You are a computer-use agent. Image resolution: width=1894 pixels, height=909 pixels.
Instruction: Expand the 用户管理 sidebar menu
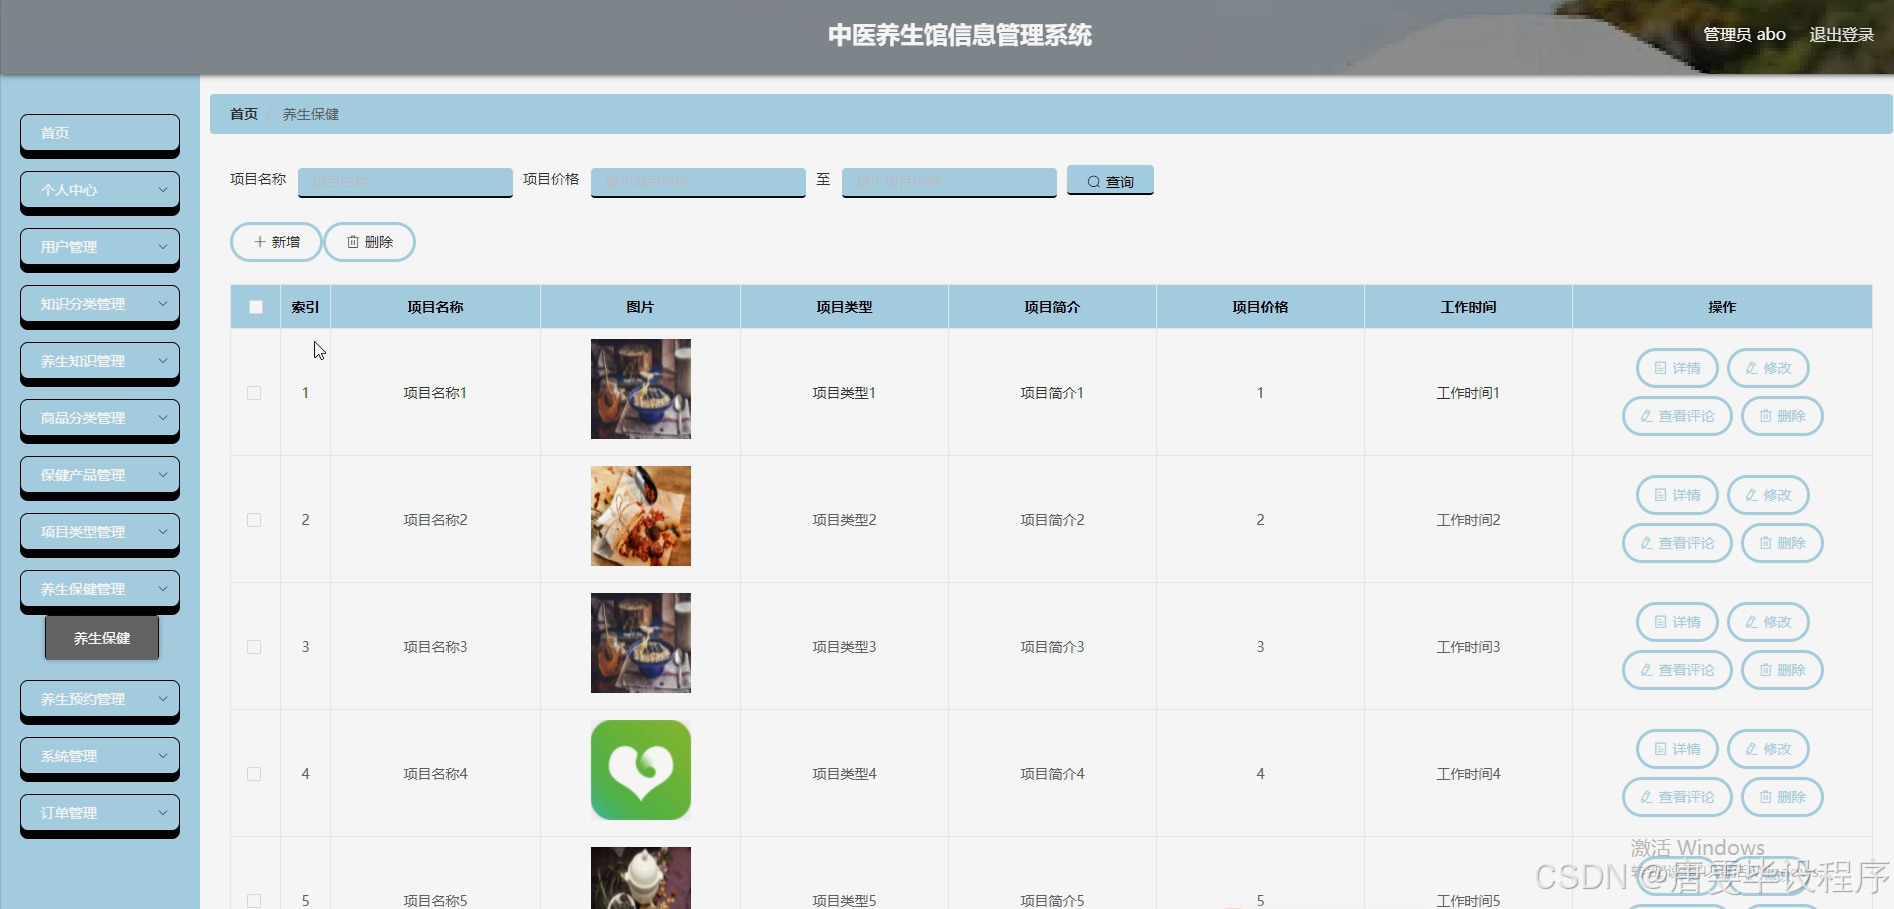point(100,248)
